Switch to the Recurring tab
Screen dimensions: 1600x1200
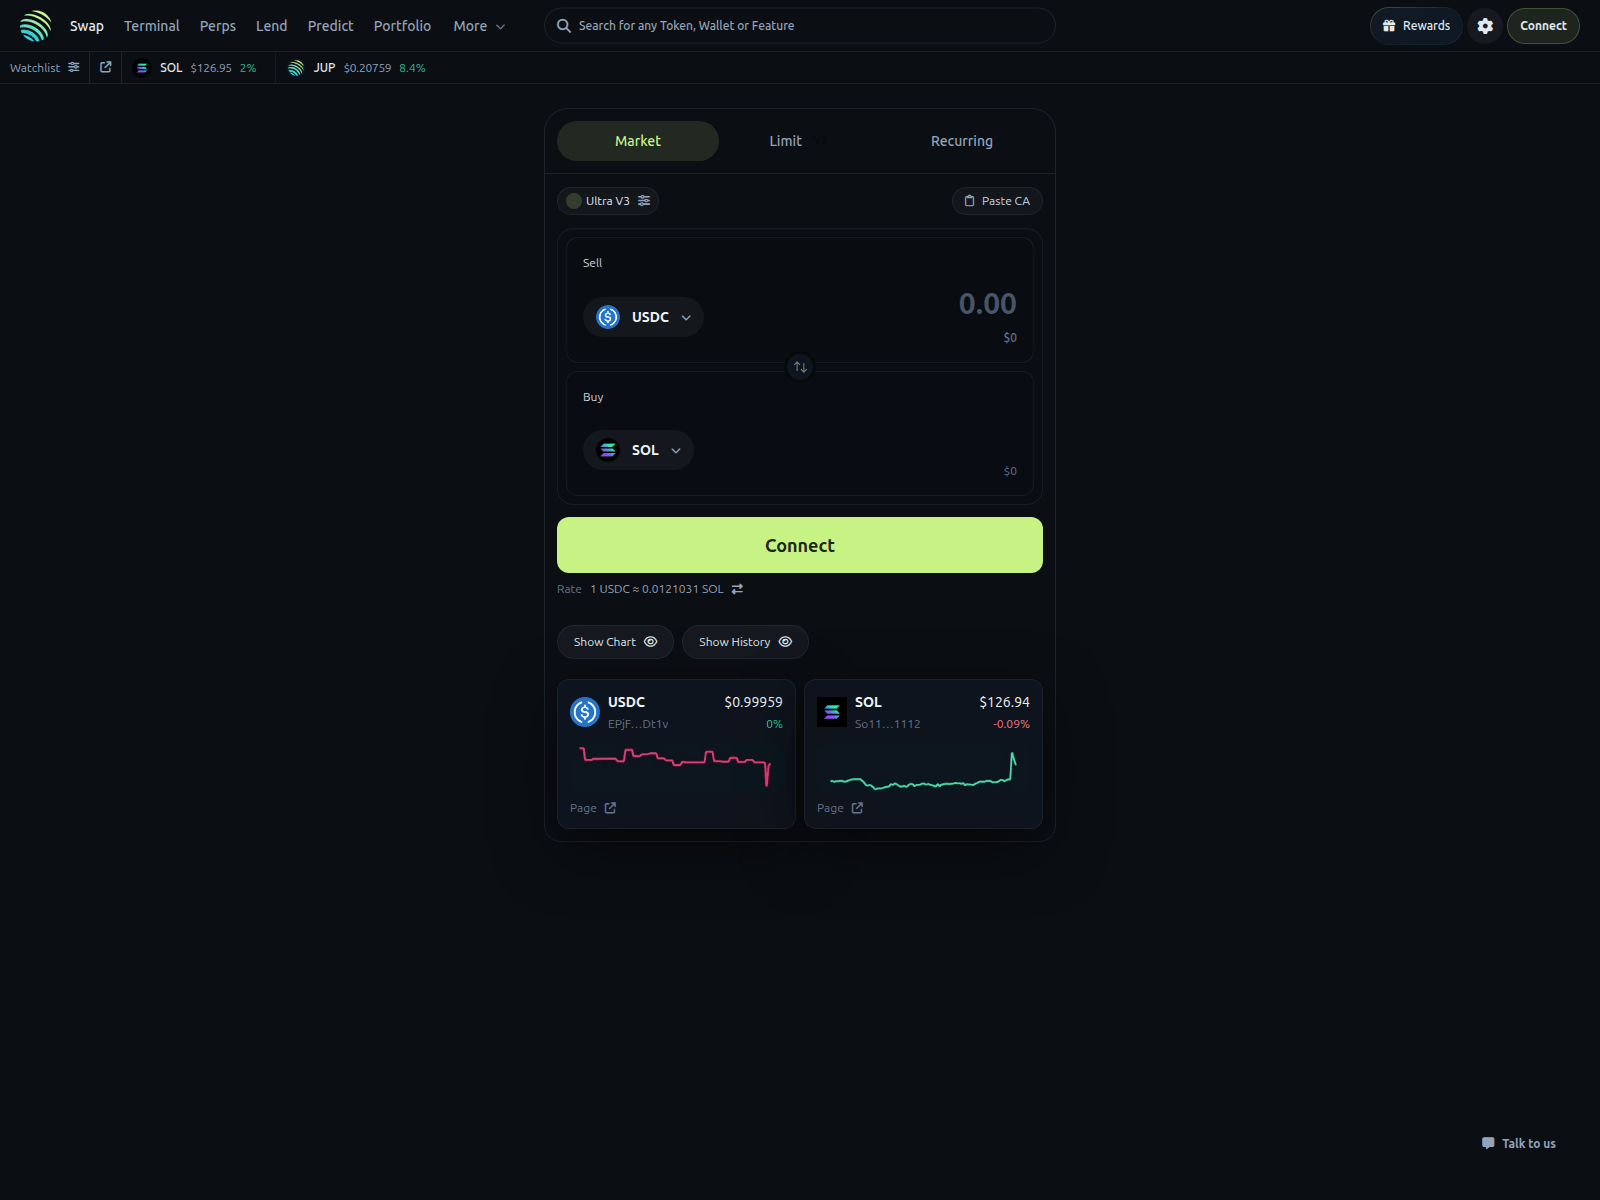pyautogui.click(x=960, y=141)
